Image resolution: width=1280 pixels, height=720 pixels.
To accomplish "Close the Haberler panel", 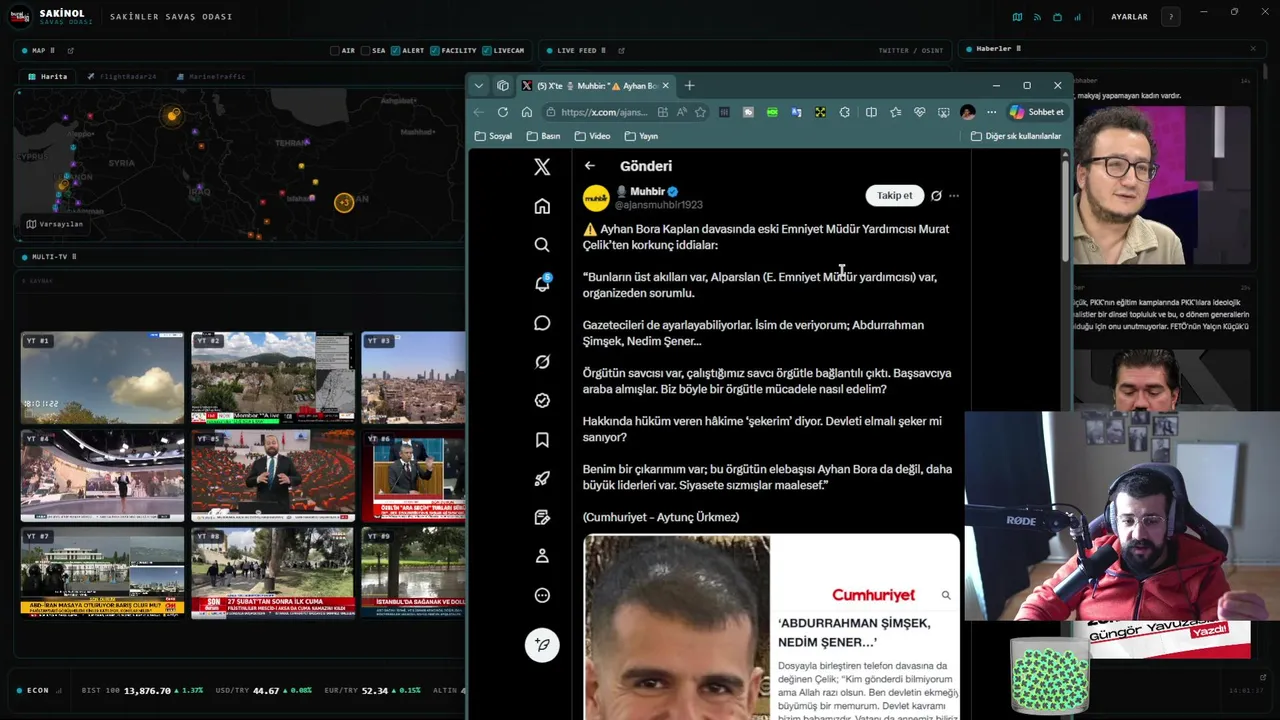I will point(1252,49).
